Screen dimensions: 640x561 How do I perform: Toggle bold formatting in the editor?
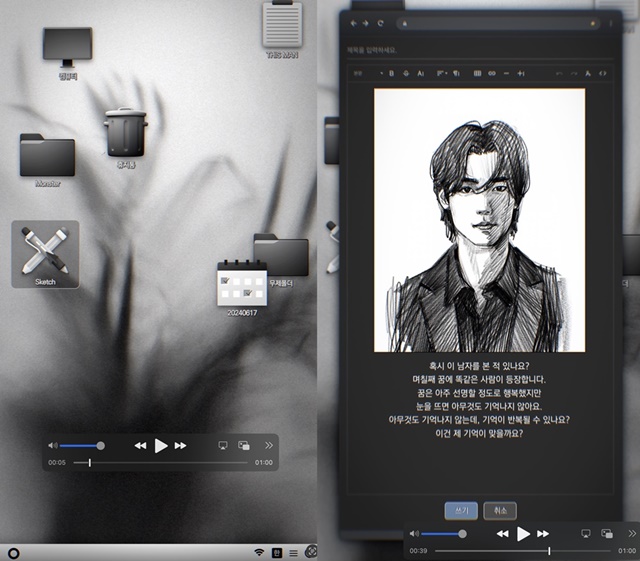[x=391, y=73]
